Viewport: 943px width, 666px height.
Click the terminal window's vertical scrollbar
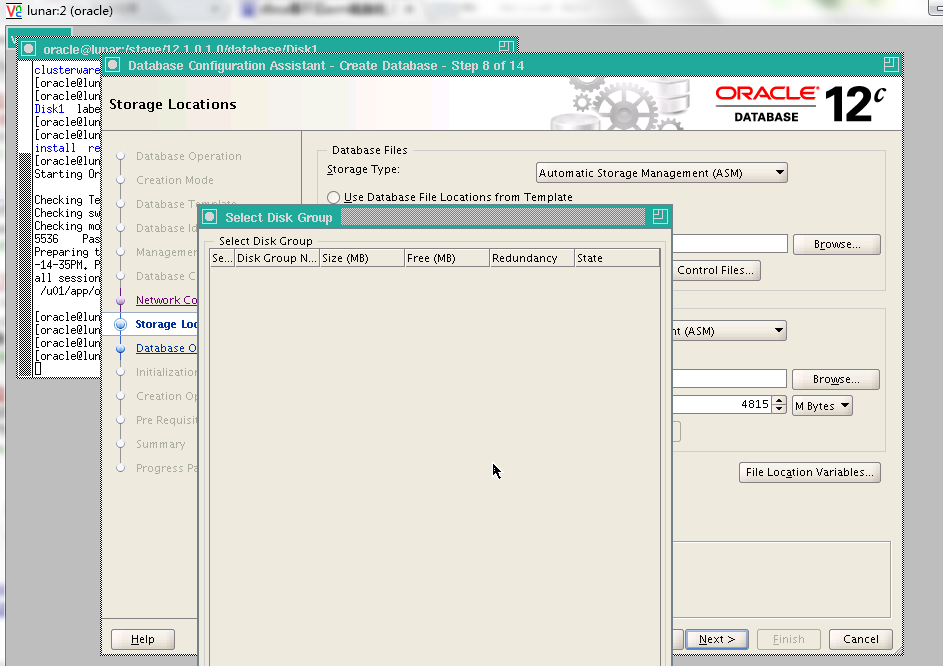(x=25, y=218)
